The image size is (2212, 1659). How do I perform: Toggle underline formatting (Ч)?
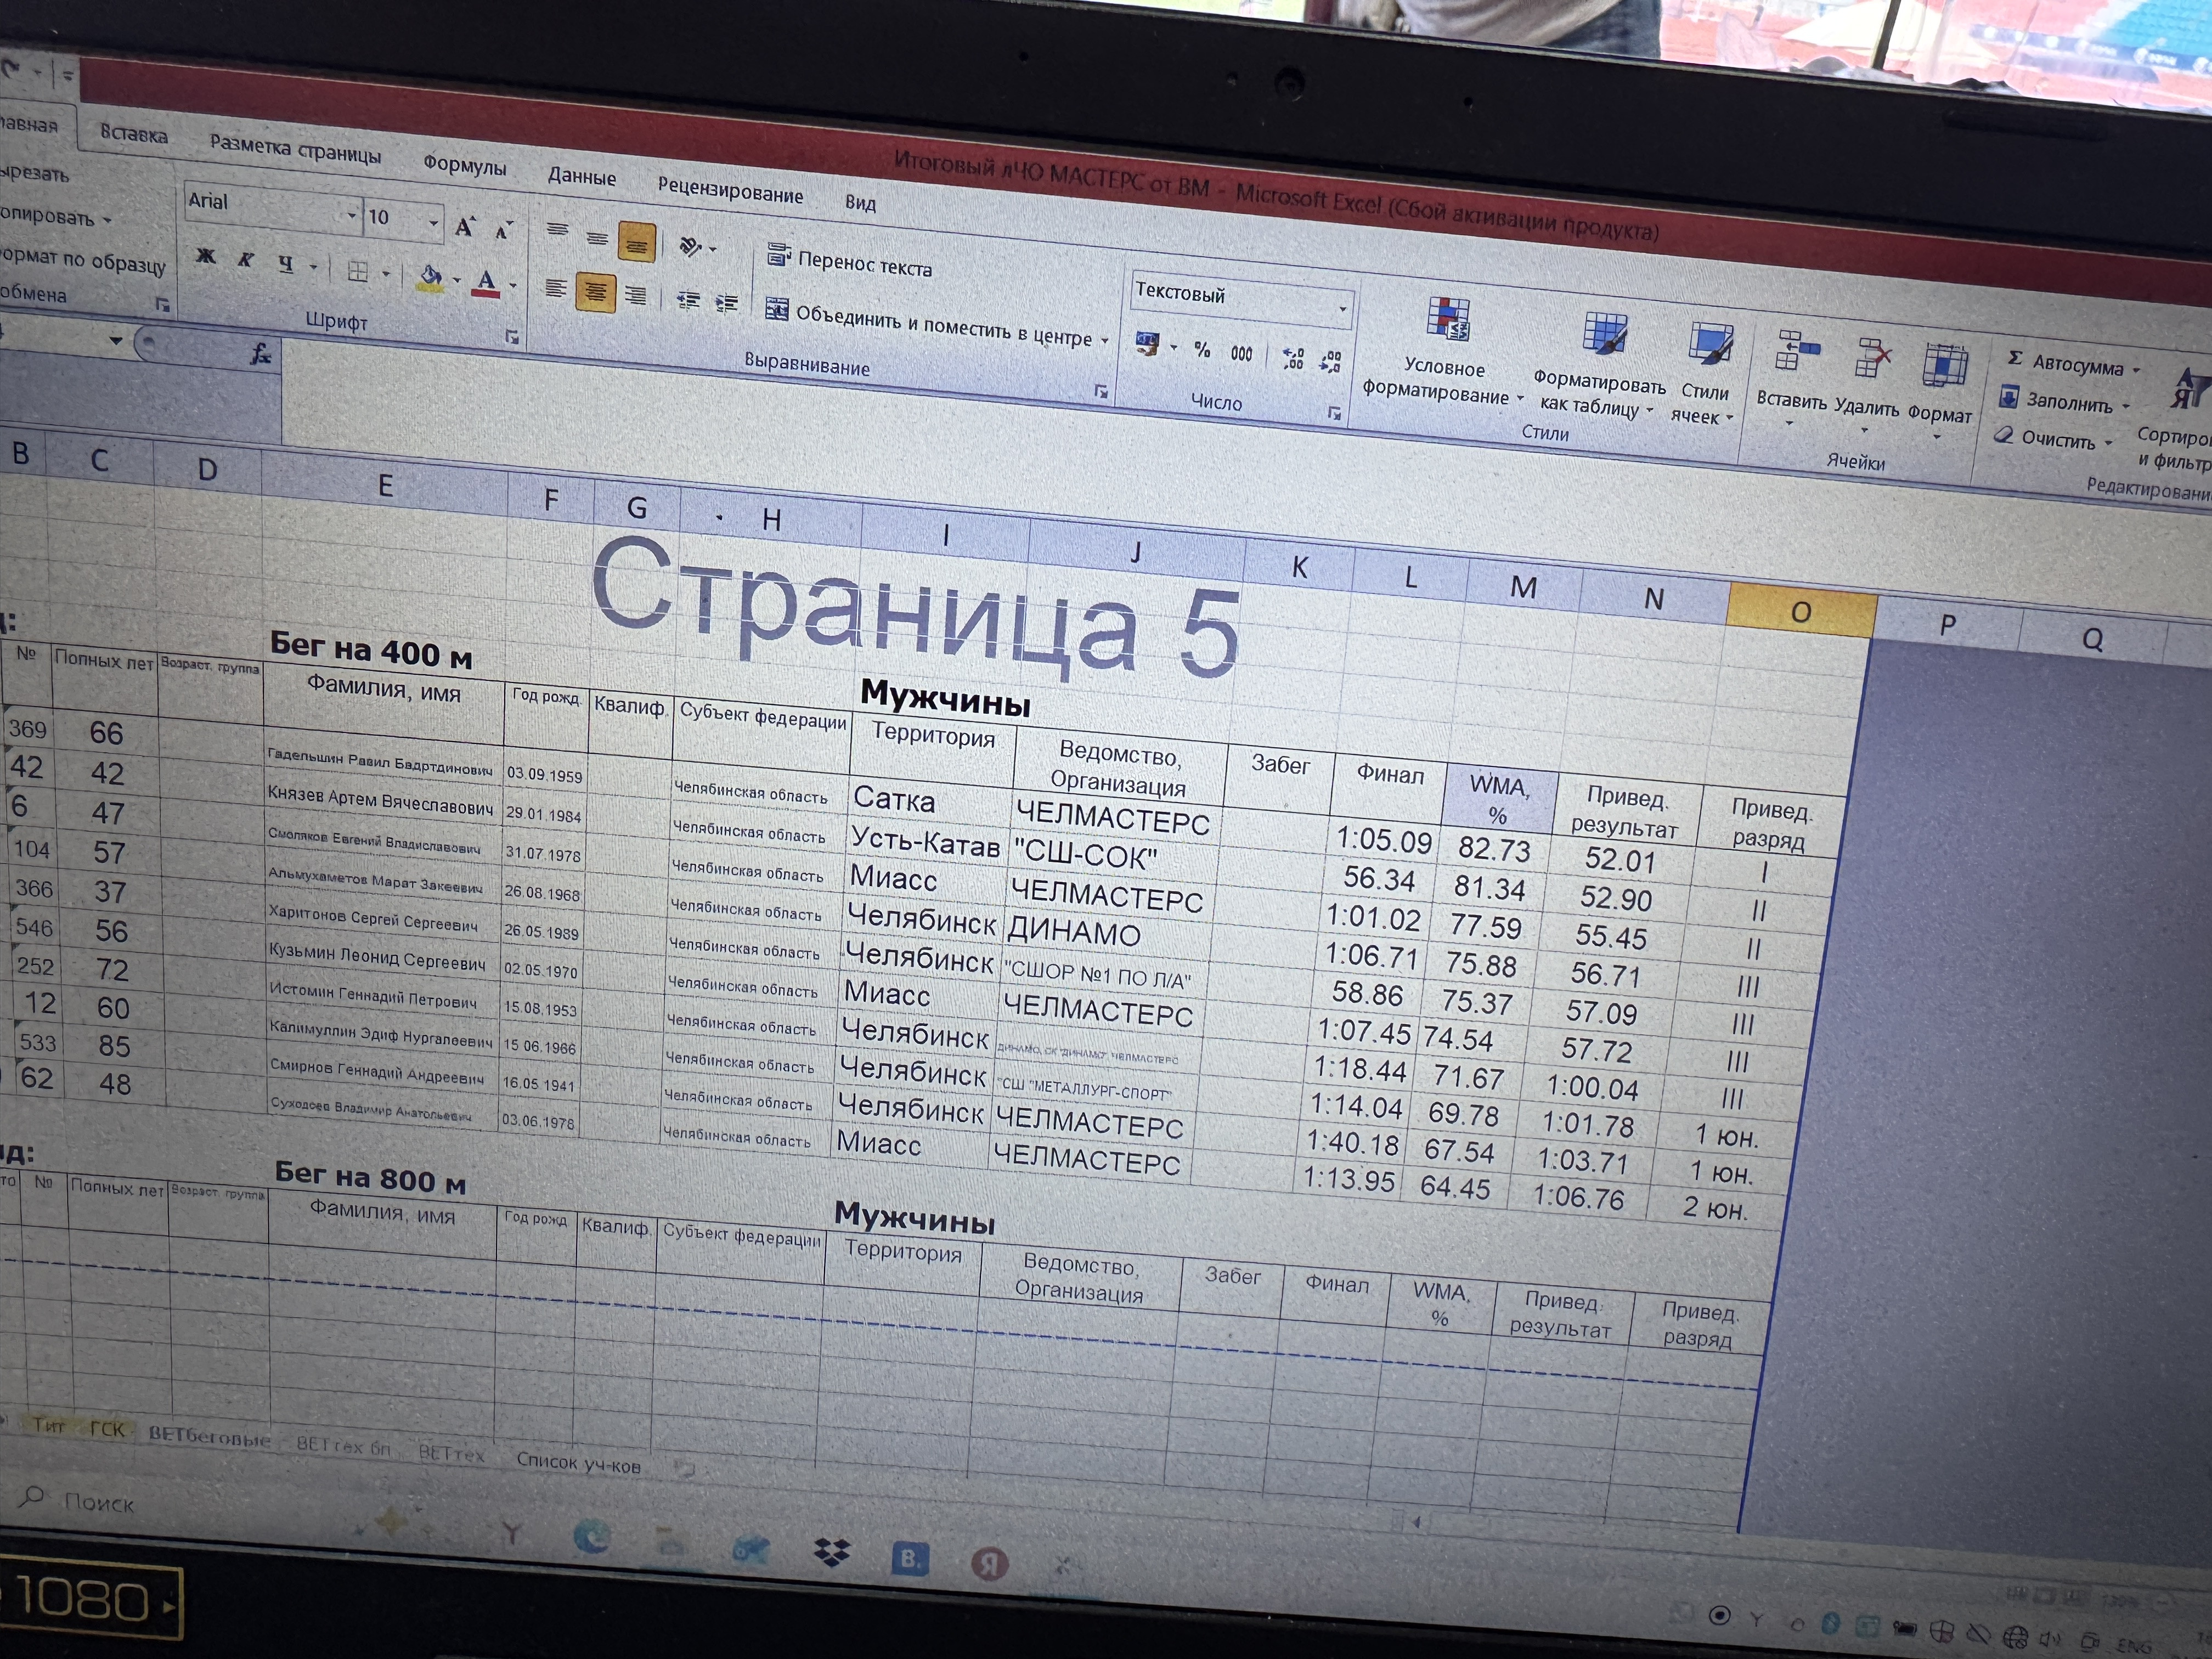[x=286, y=264]
